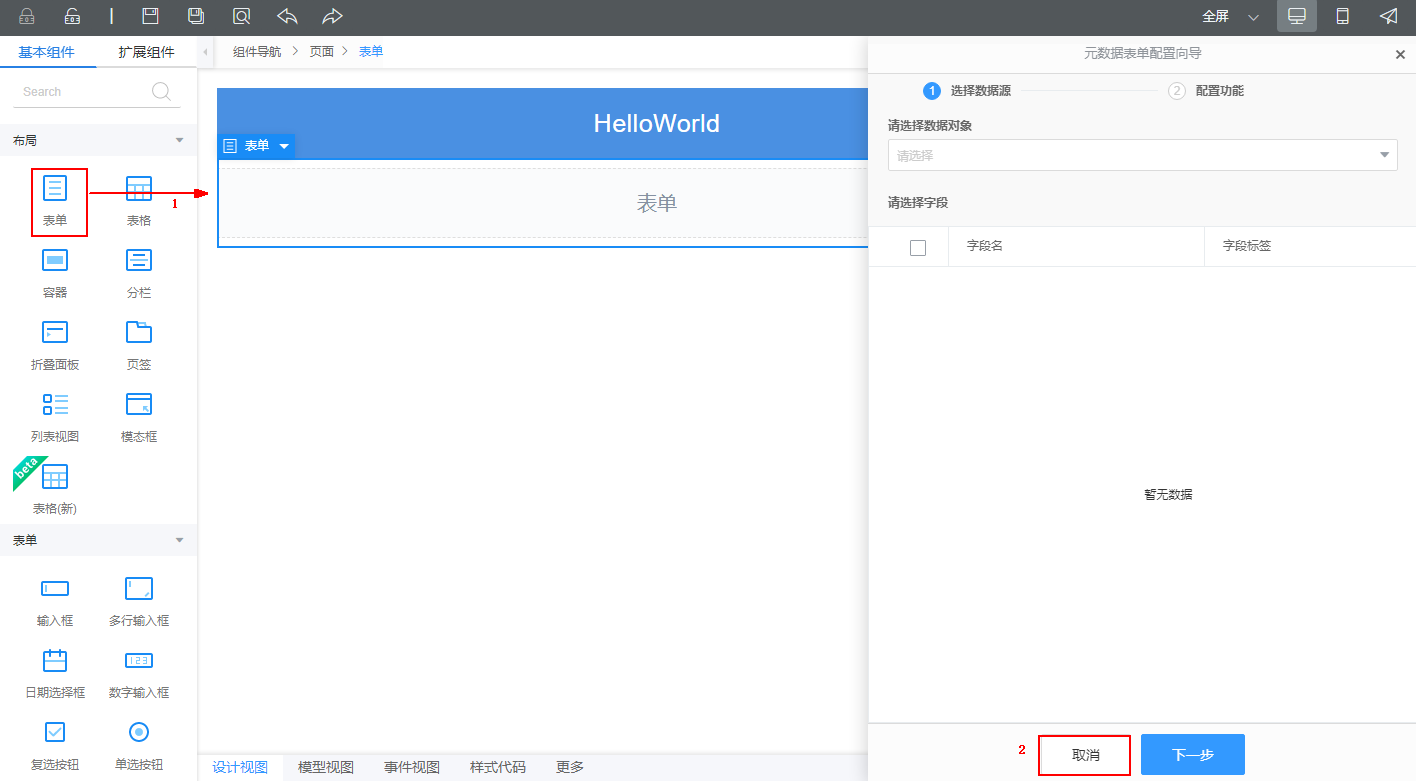Click the HelloWorld header on canvas
Image resolution: width=1416 pixels, height=781 pixels.
657,123
